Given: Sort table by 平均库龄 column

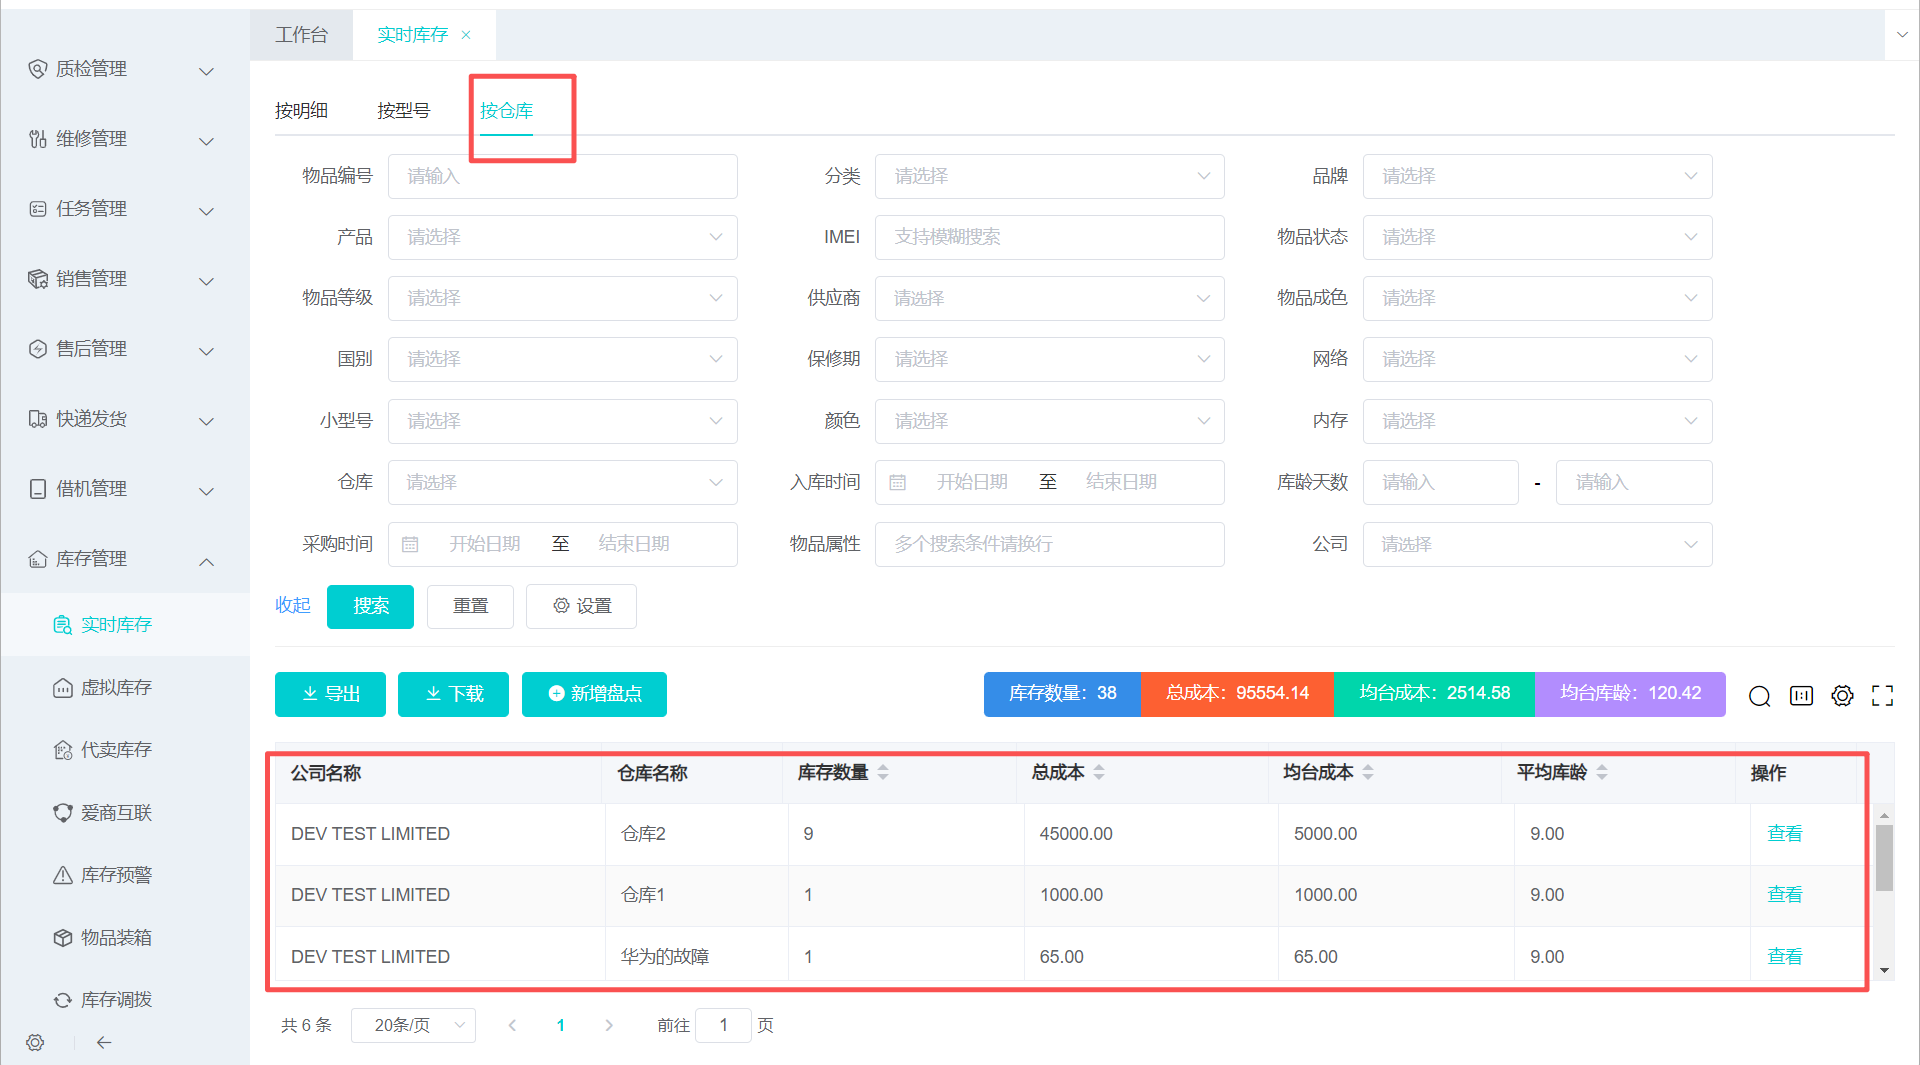Looking at the screenshot, I should click(1601, 773).
